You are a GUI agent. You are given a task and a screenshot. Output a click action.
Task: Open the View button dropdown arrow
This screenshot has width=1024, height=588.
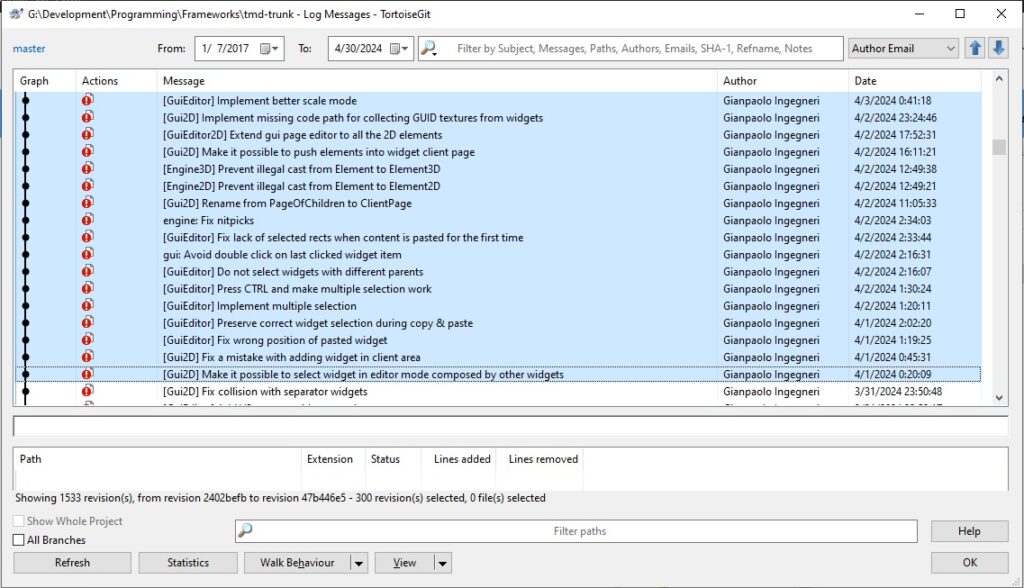point(443,563)
